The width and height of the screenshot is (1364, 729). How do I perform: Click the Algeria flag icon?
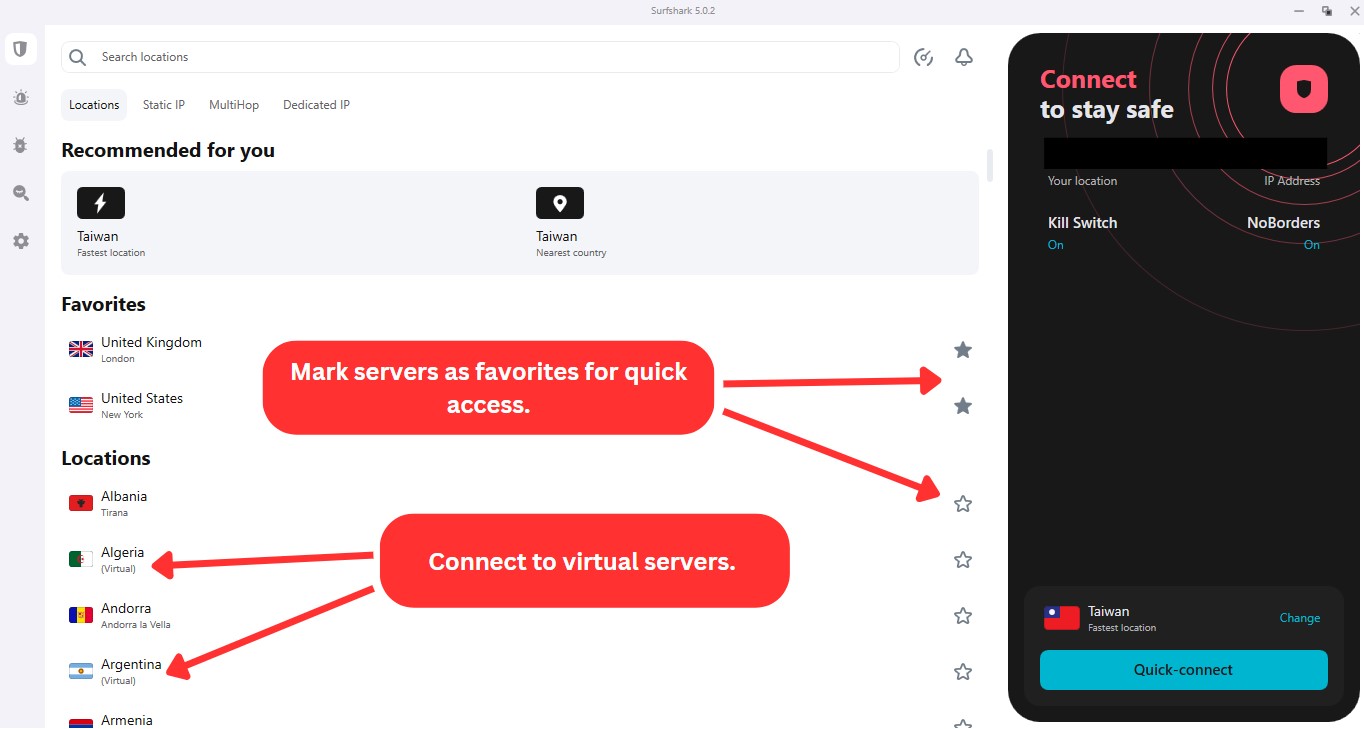[x=81, y=559]
